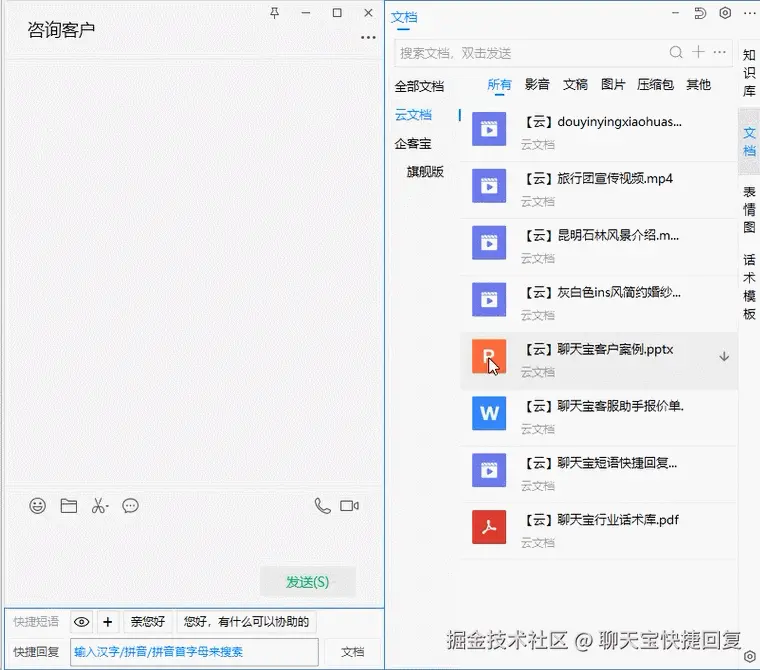The width and height of the screenshot is (760, 670).
Task: Select 旗舰版 under 企客宝
Action: coord(425,172)
